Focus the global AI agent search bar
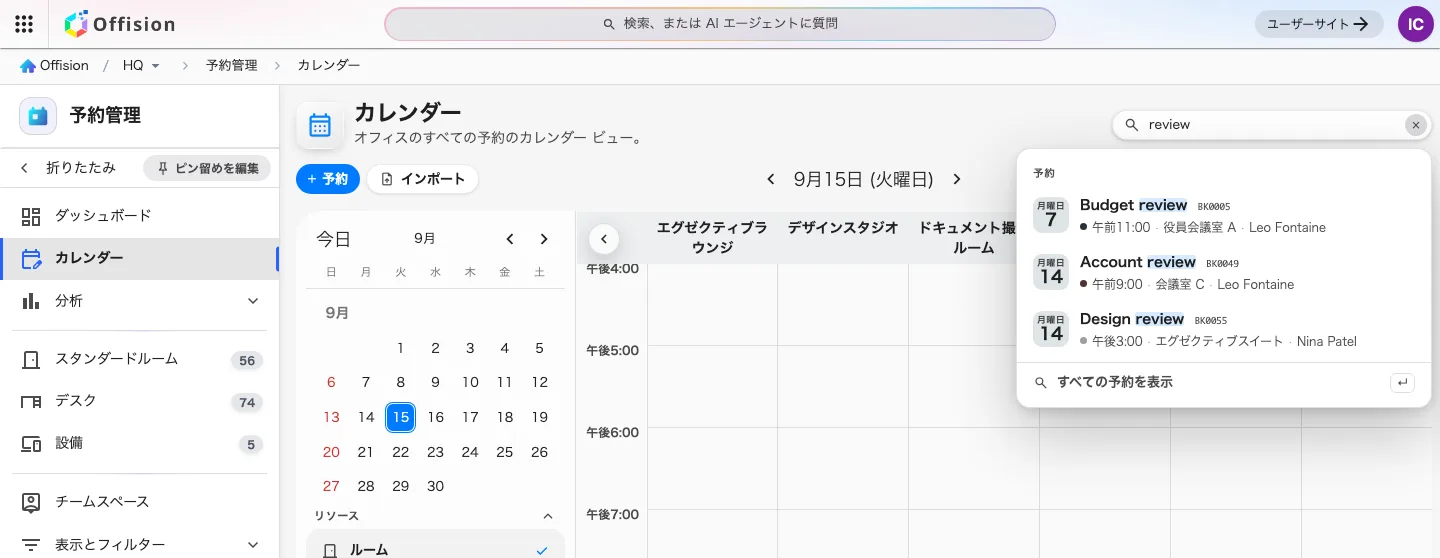 tap(720, 24)
